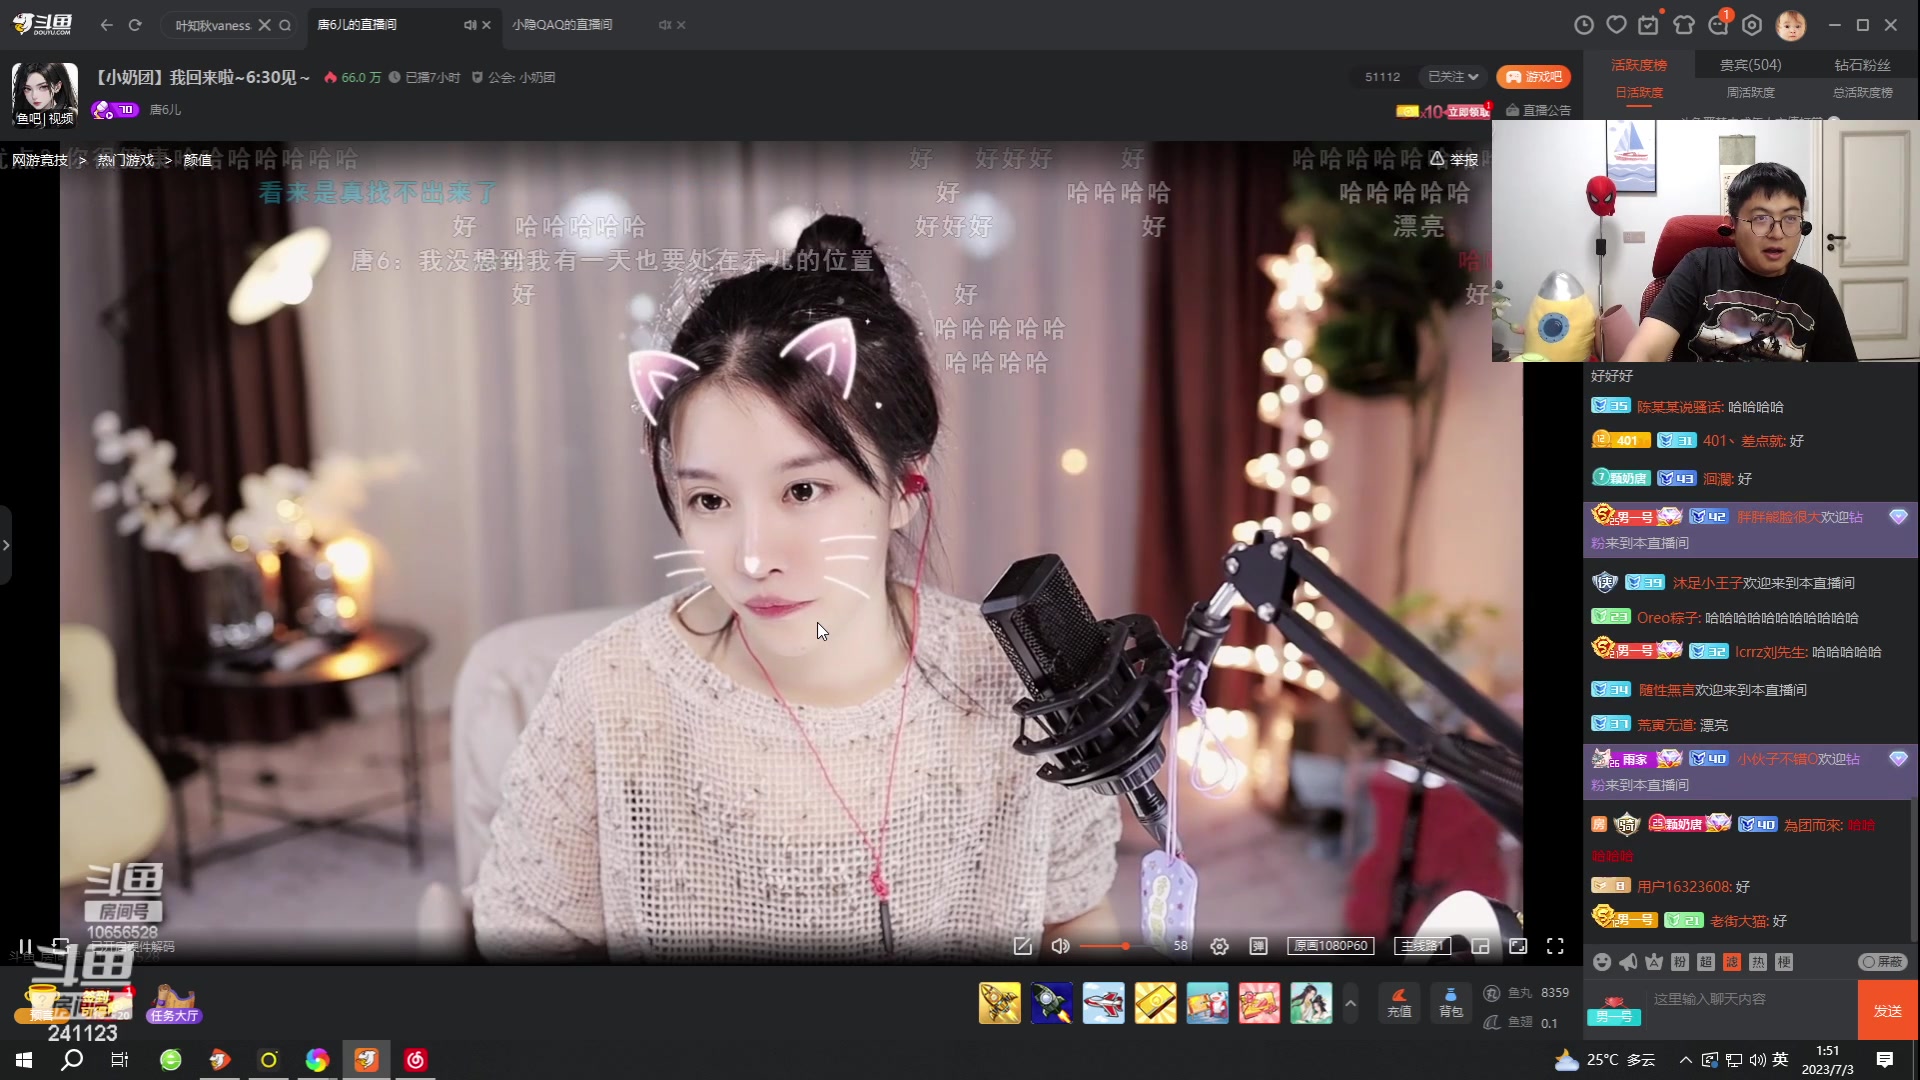Image resolution: width=1920 pixels, height=1080 pixels.
Task: Enter fullscreen mode
Action: click(1555, 946)
